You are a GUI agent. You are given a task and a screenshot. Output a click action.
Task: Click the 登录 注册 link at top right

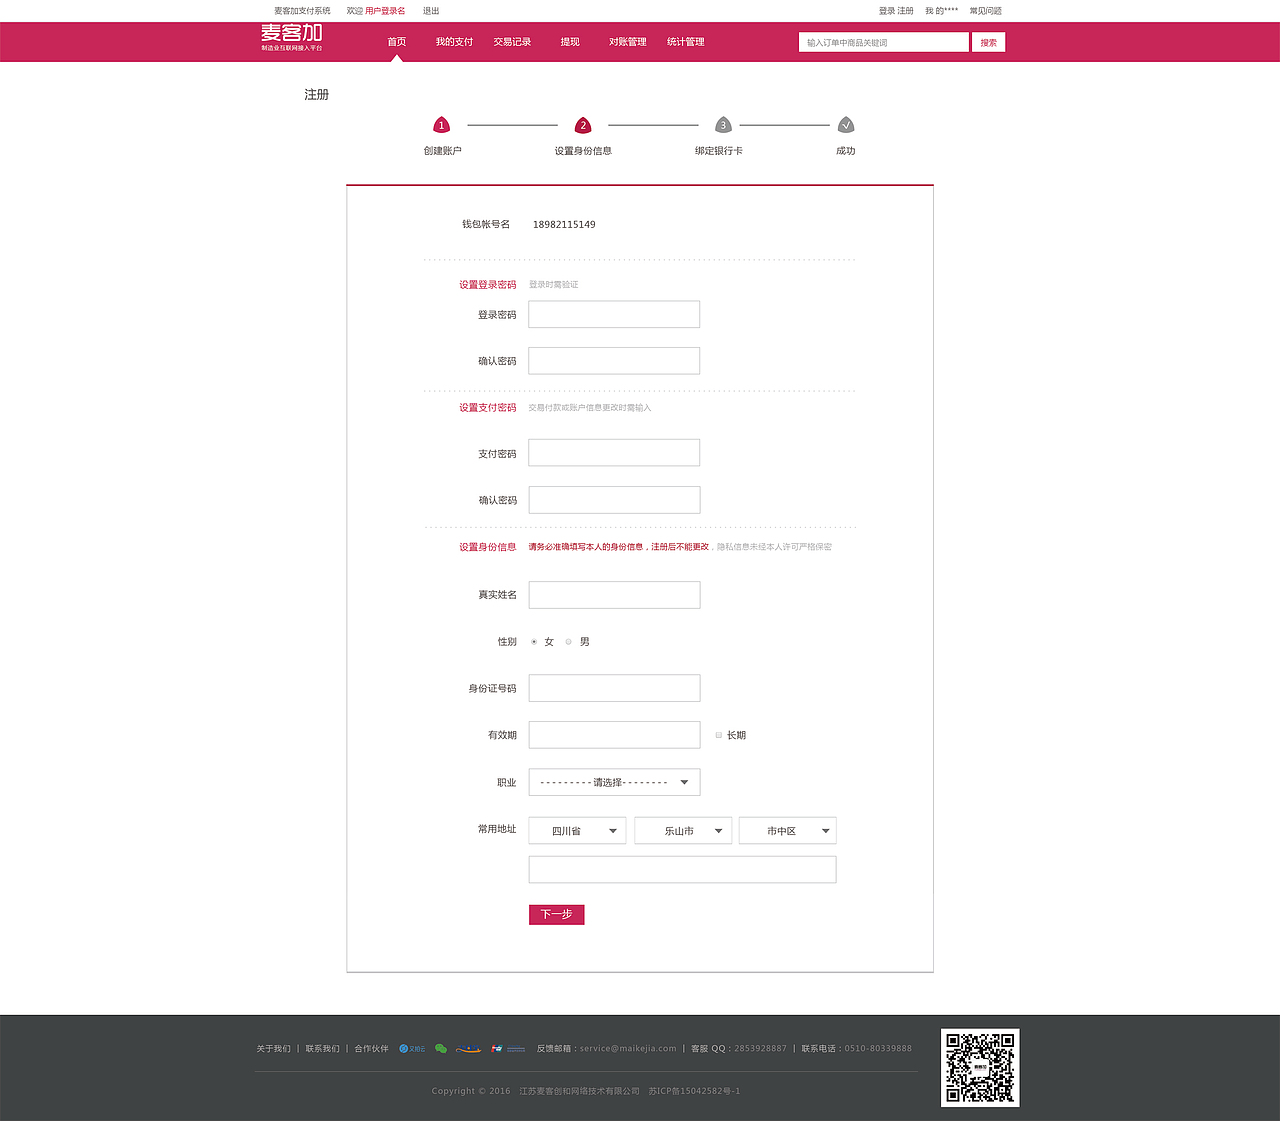(896, 11)
